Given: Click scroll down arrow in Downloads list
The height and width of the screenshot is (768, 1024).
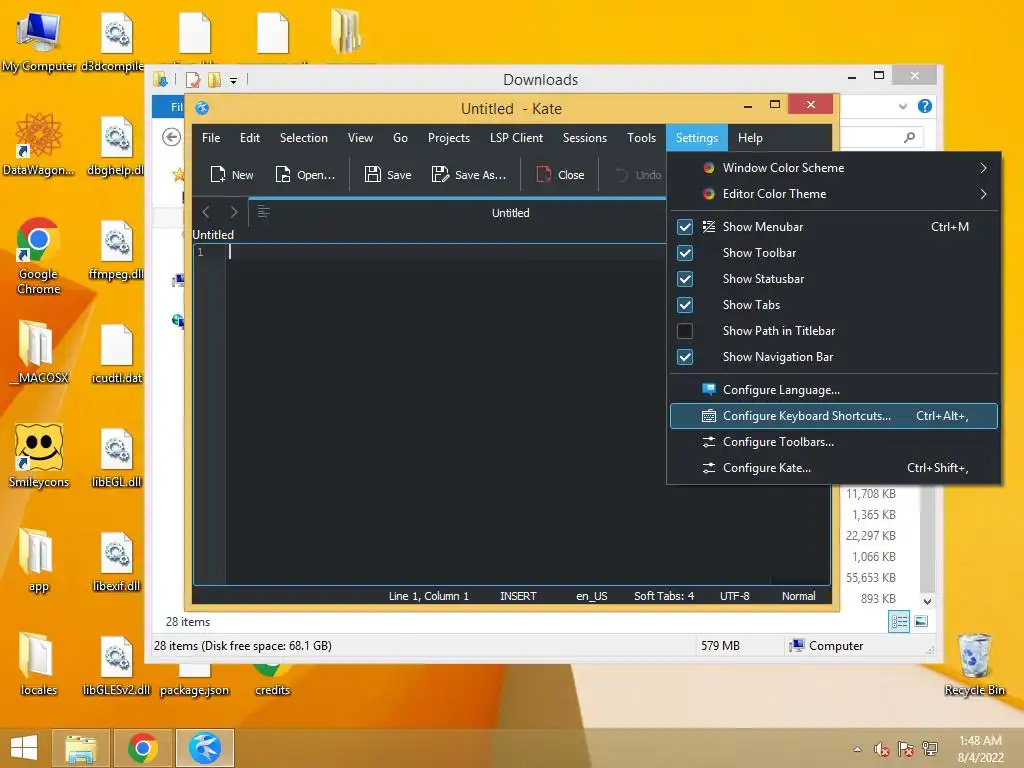Looking at the screenshot, I should (927, 600).
